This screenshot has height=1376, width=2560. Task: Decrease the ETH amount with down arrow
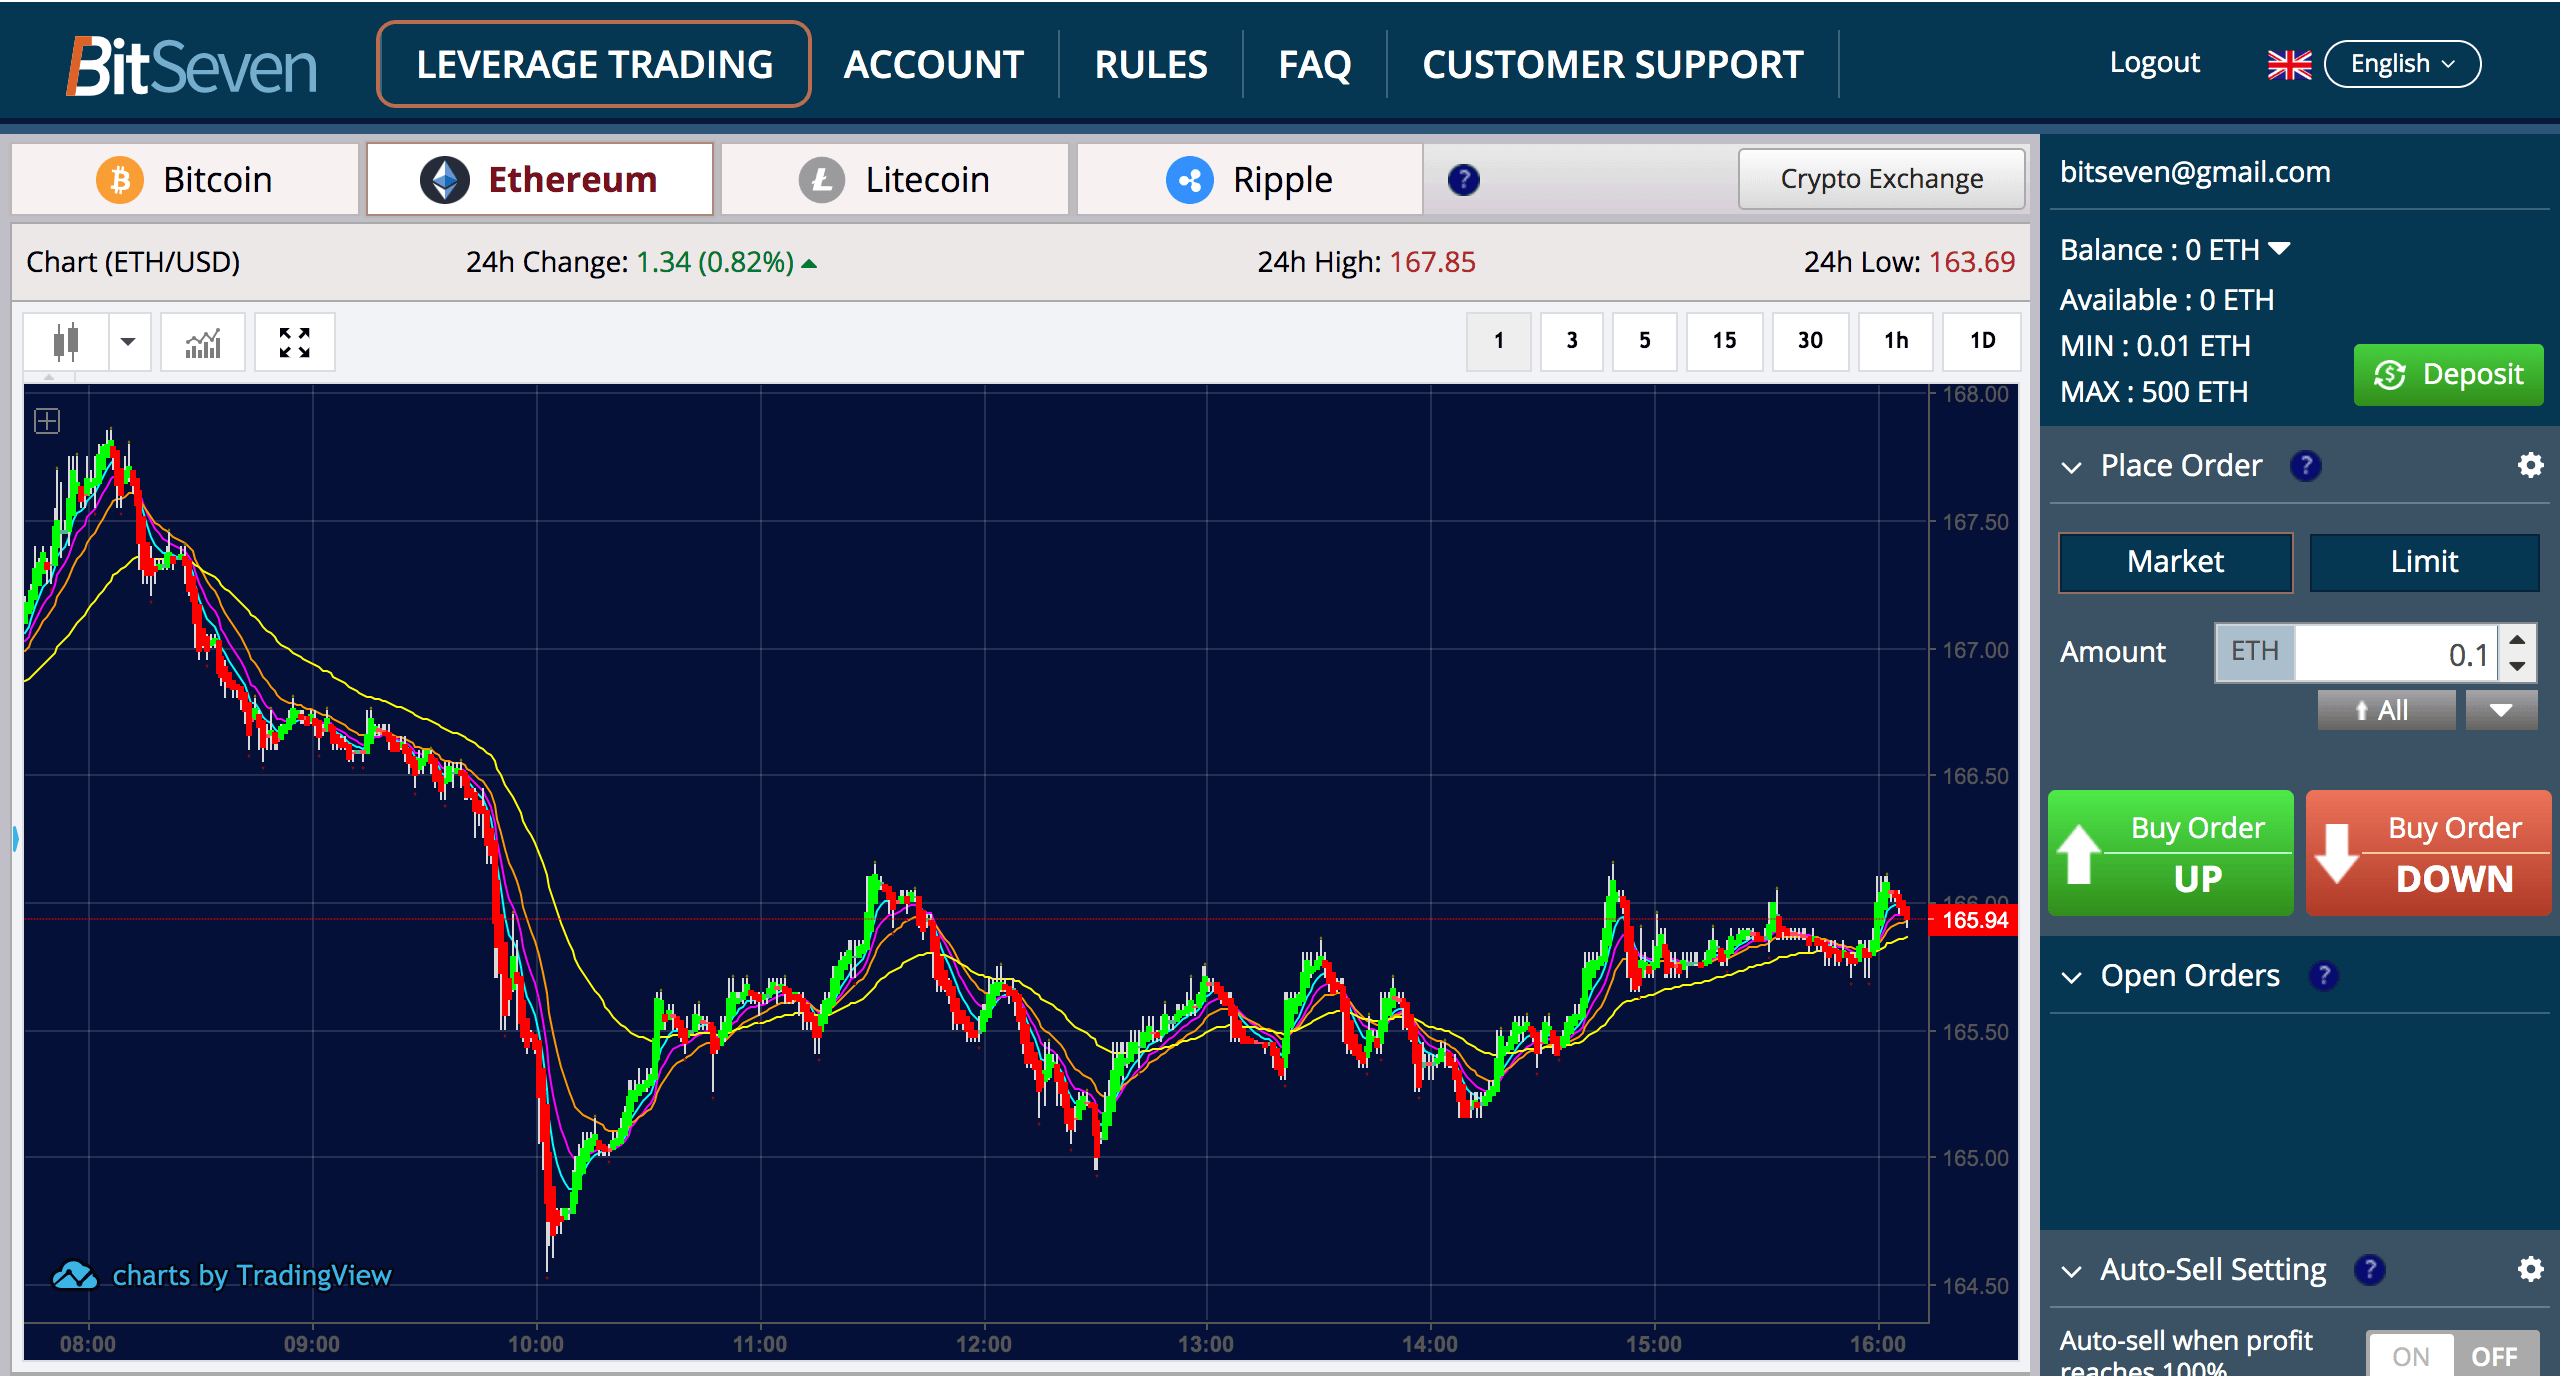click(2518, 666)
